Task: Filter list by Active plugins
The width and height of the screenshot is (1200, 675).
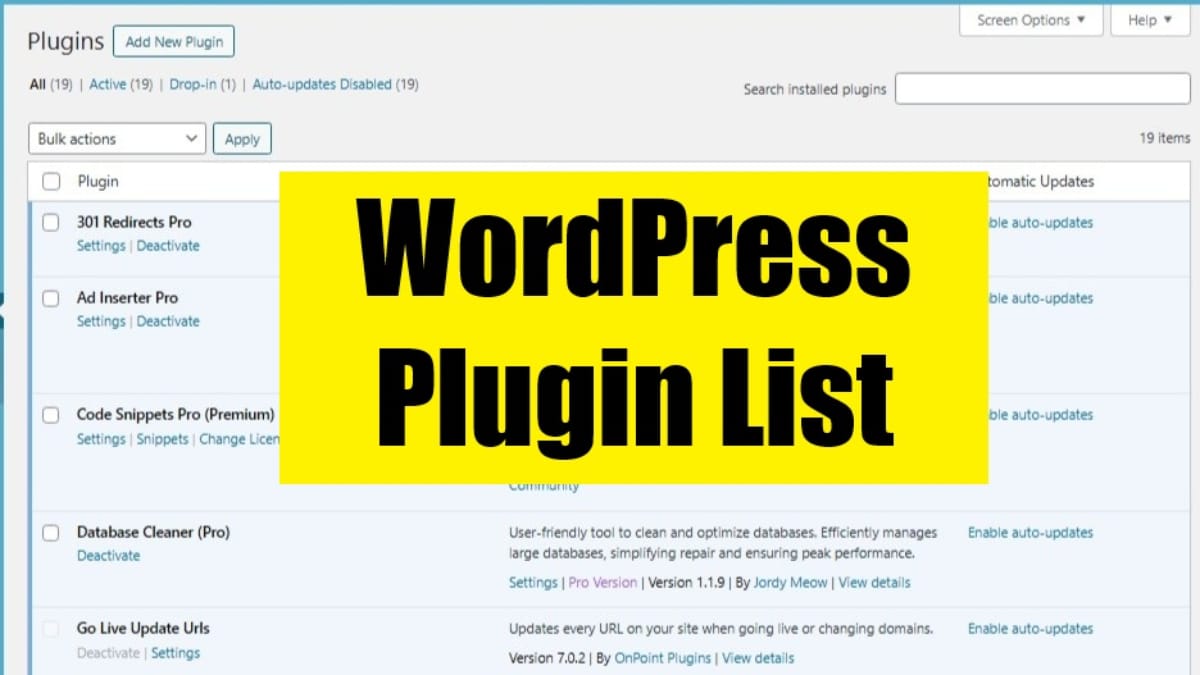Action: click(107, 84)
